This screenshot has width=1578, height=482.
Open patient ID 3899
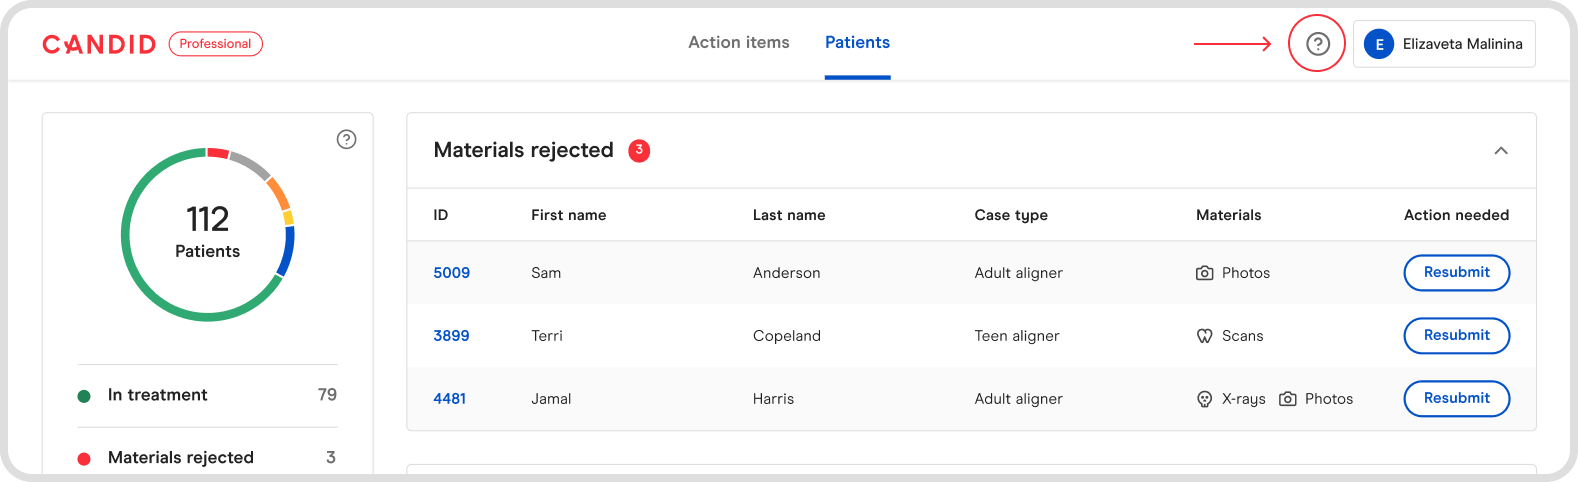tap(451, 336)
